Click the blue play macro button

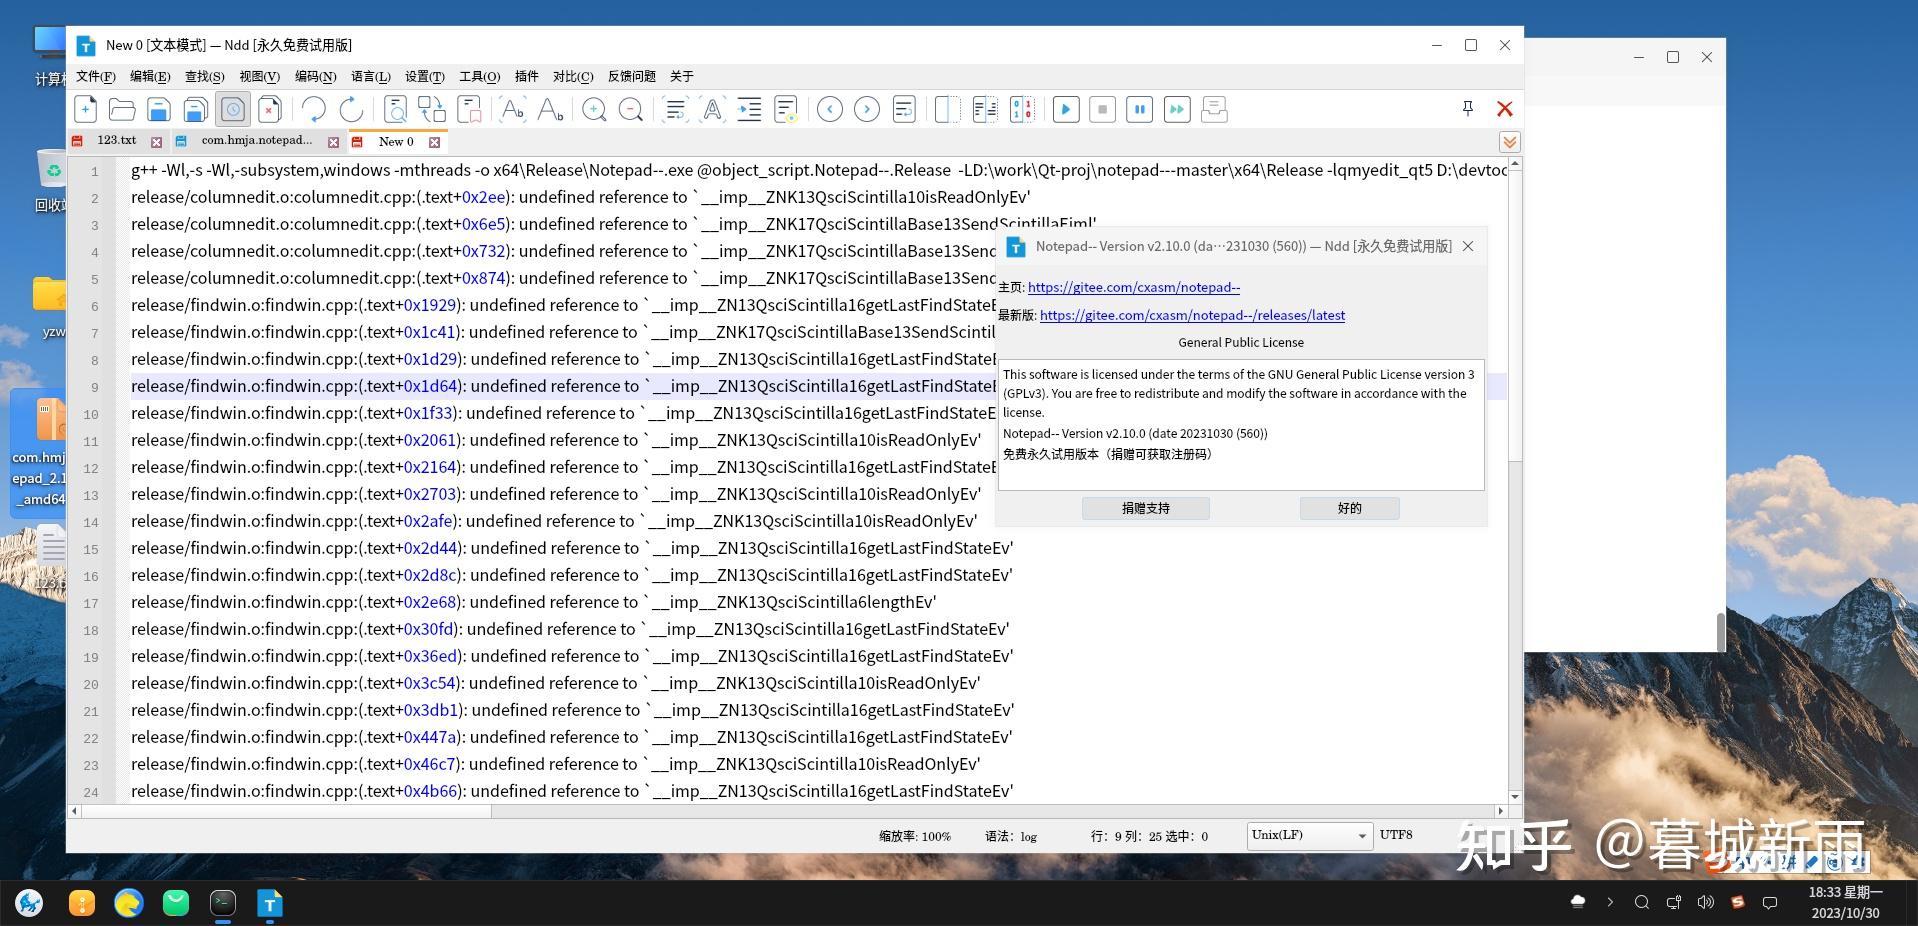tap(1066, 109)
